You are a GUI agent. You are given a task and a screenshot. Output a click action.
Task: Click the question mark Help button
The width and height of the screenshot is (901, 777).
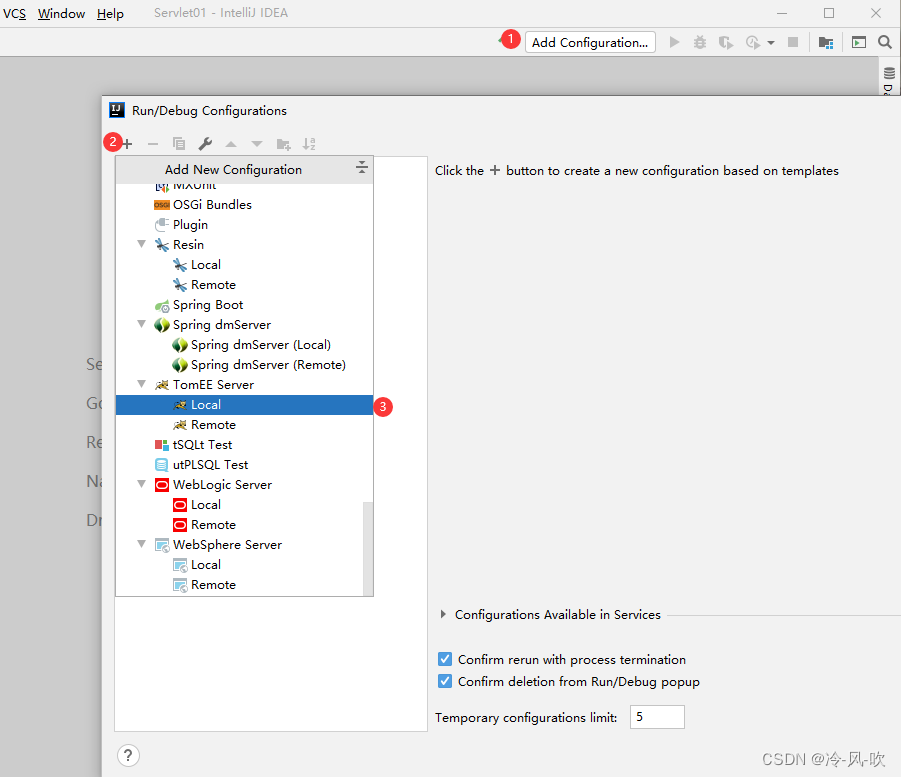coord(128,755)
